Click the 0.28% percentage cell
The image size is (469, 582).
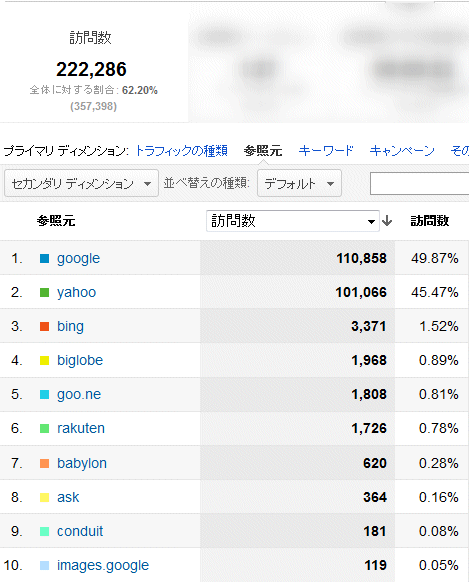coord(439,463)
